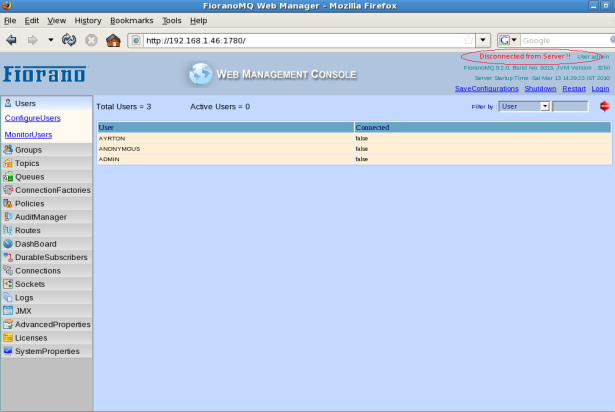Expand the Licenses section label
Viewport: 615px width, 412px height.
(31, 338)
